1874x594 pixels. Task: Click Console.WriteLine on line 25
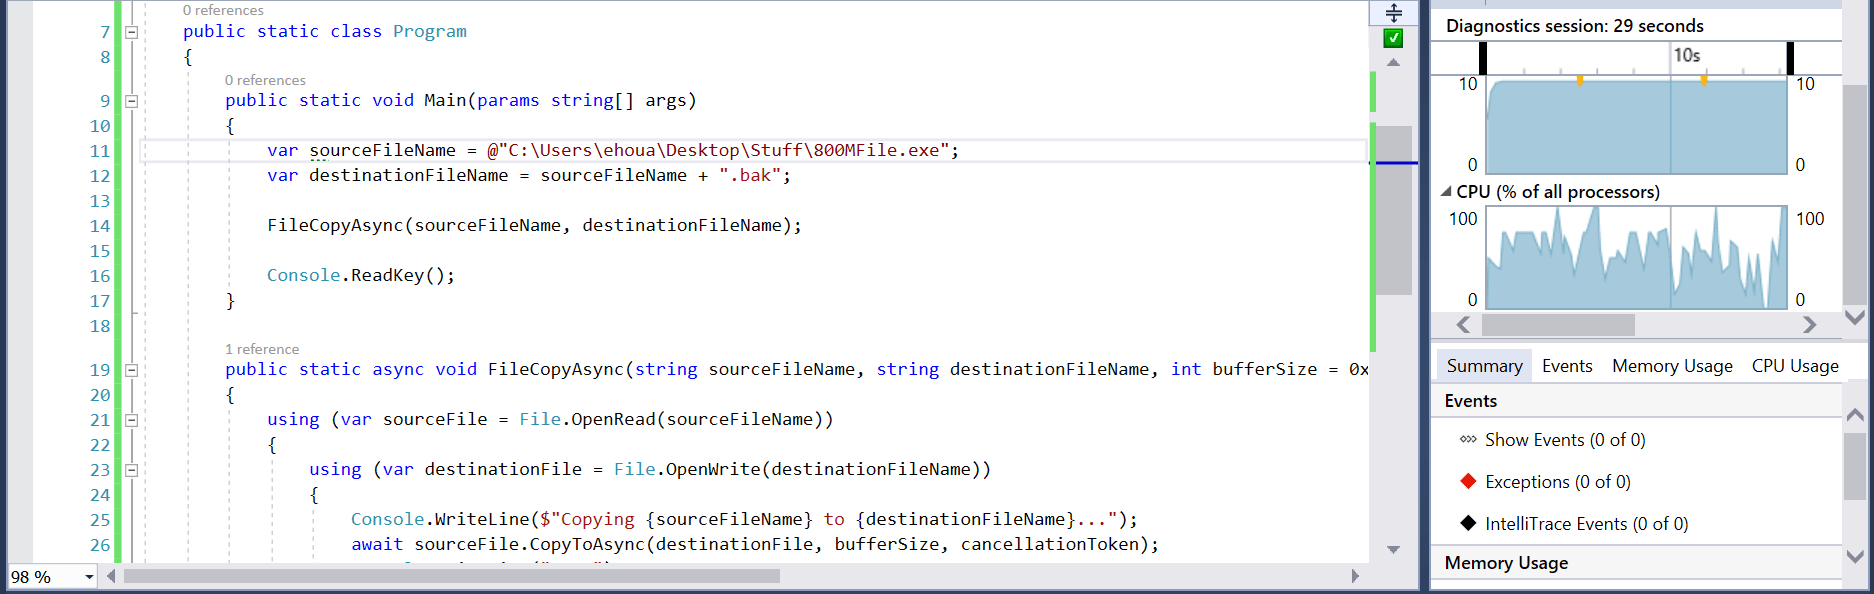click(440, 519)
